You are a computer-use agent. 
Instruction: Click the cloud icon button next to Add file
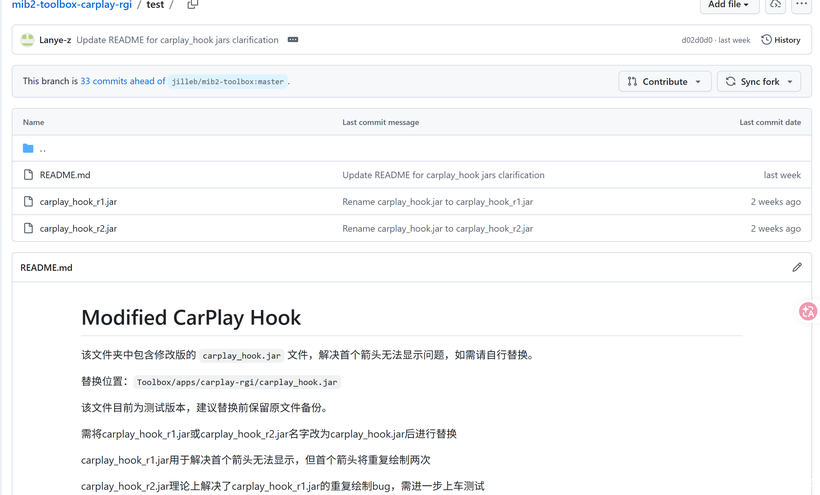click(x=776, y=5)
